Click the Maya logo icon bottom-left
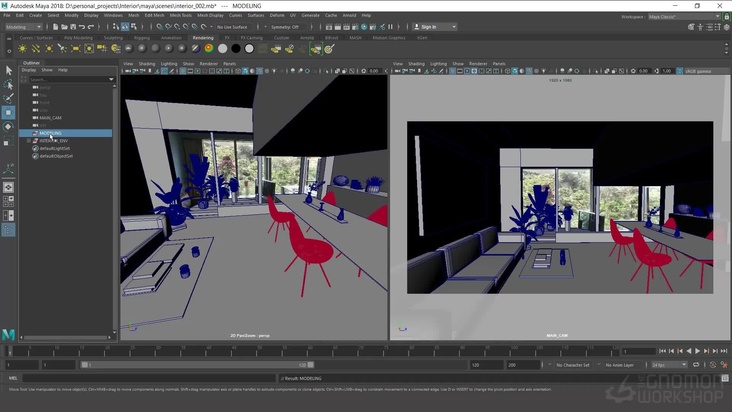The width and height of the screenshot is (732, 412). click(x=9, y=334)
